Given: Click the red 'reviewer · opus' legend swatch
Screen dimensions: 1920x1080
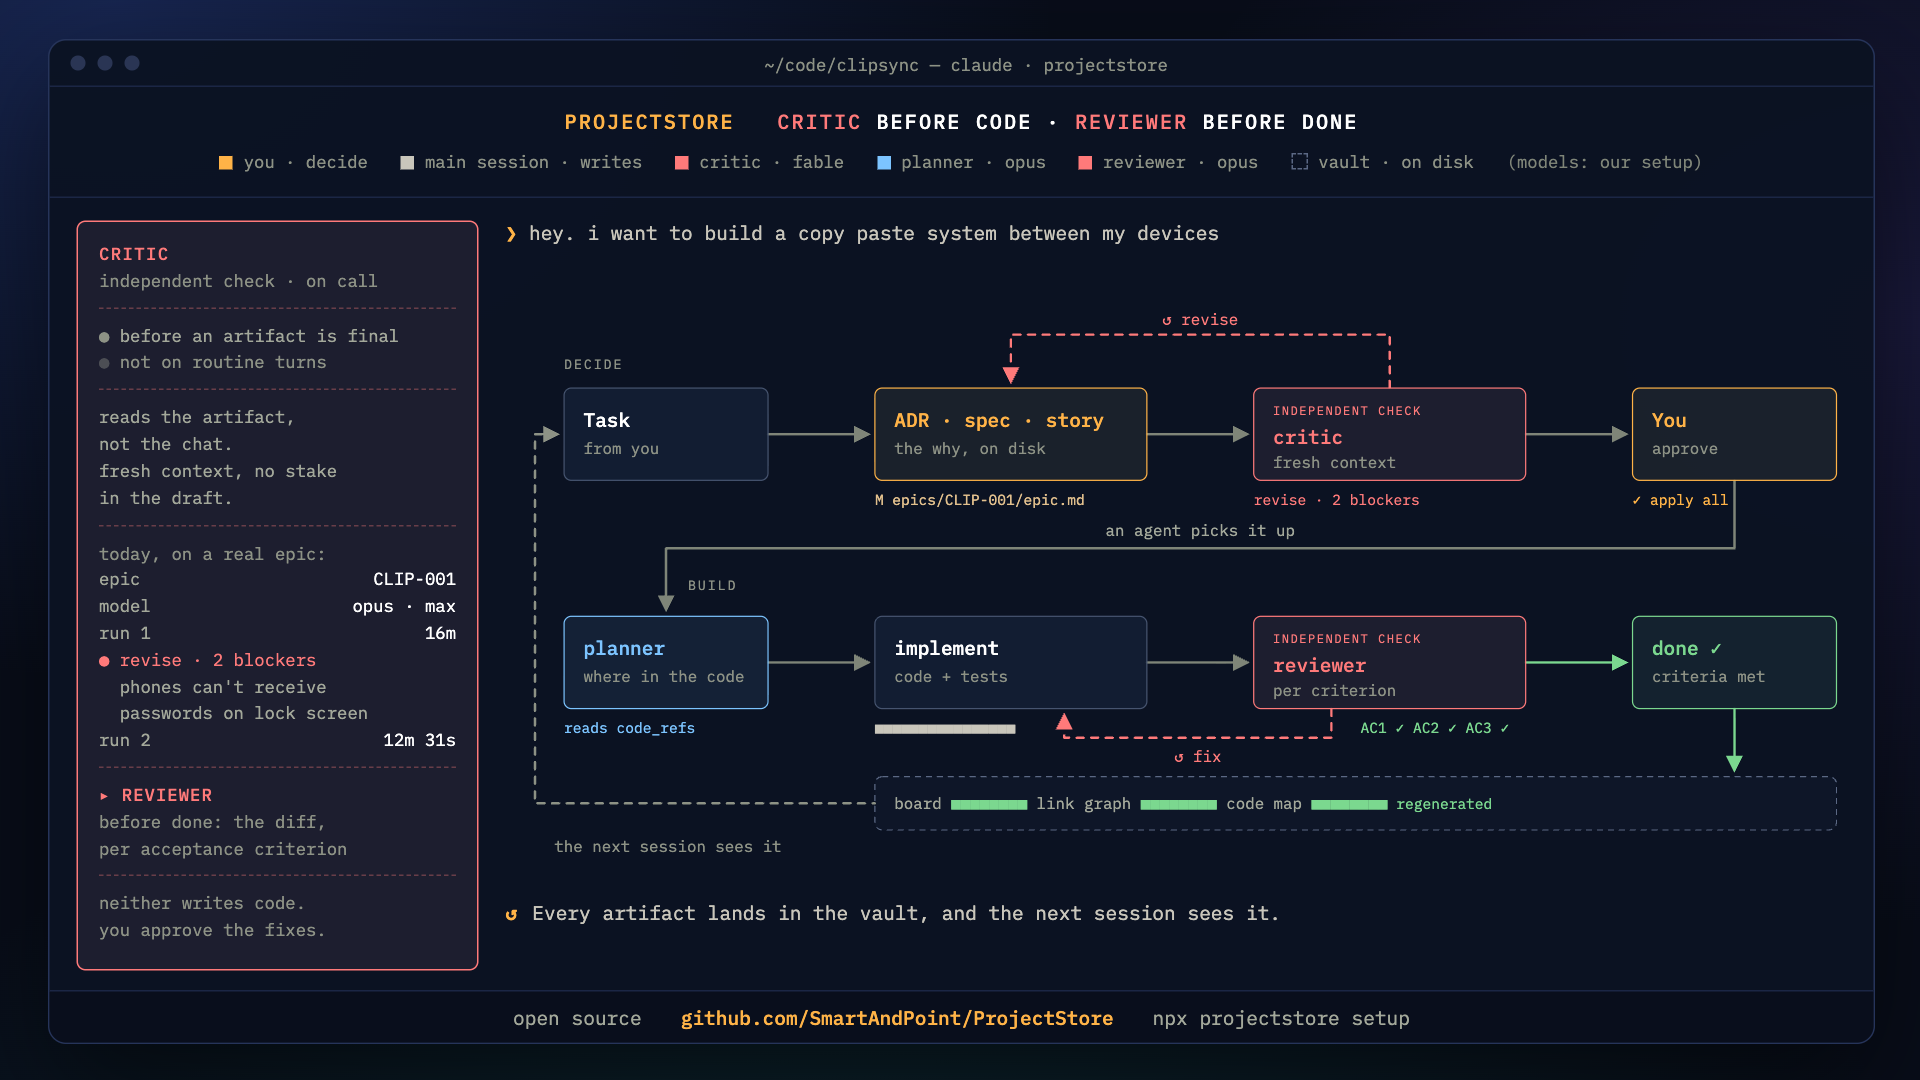Looking at the screenshot, I should point(1085,163).
